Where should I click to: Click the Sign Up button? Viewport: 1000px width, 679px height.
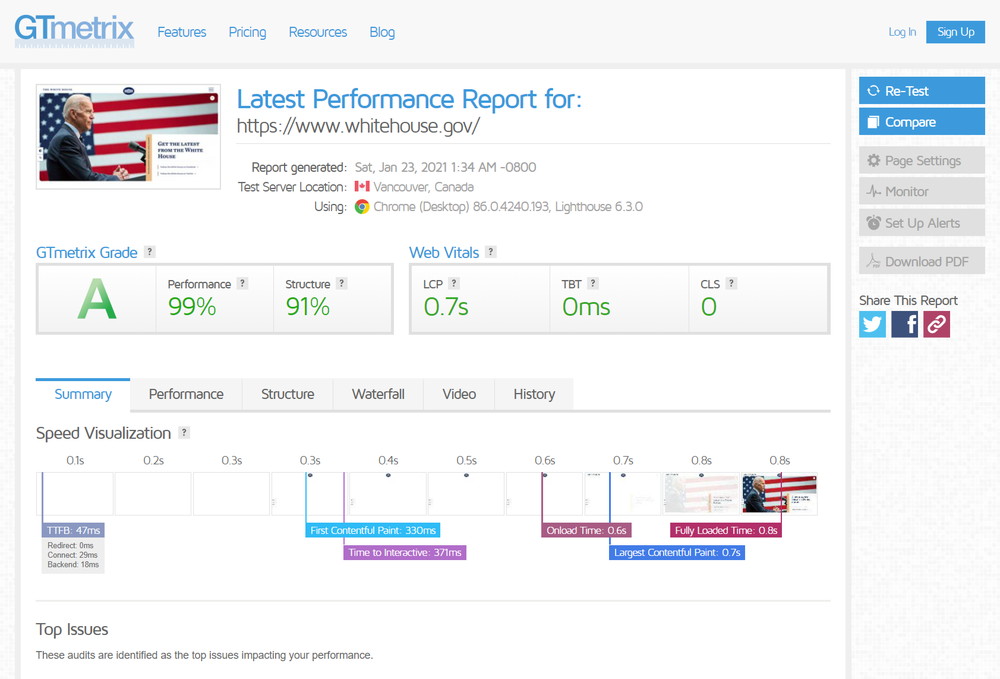tap(955, 32)
